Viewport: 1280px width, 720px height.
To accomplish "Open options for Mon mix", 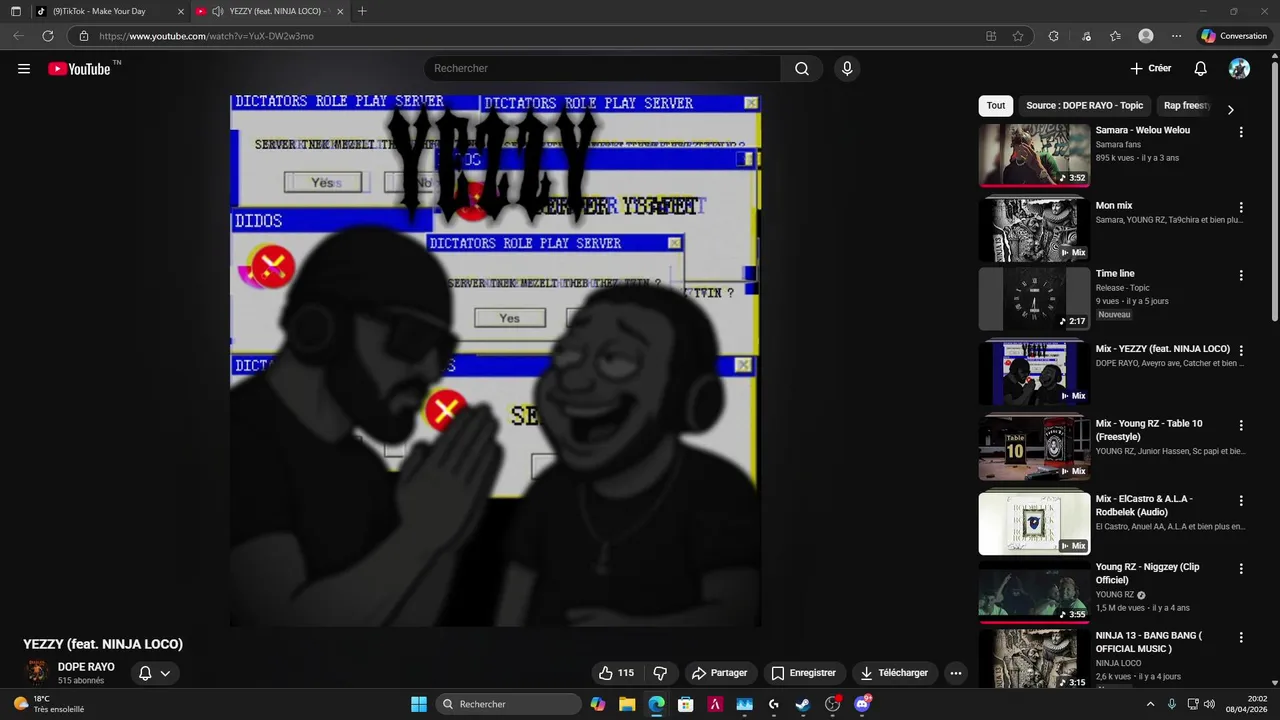I will 1241,208.
